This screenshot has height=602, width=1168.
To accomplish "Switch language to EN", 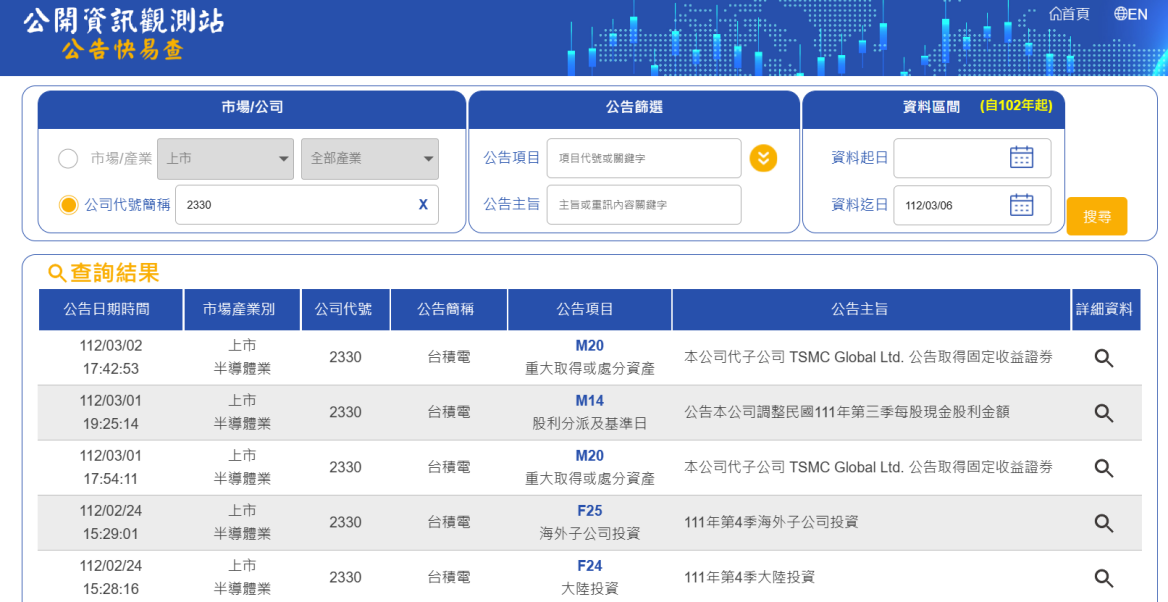I will click(1131, 14).
